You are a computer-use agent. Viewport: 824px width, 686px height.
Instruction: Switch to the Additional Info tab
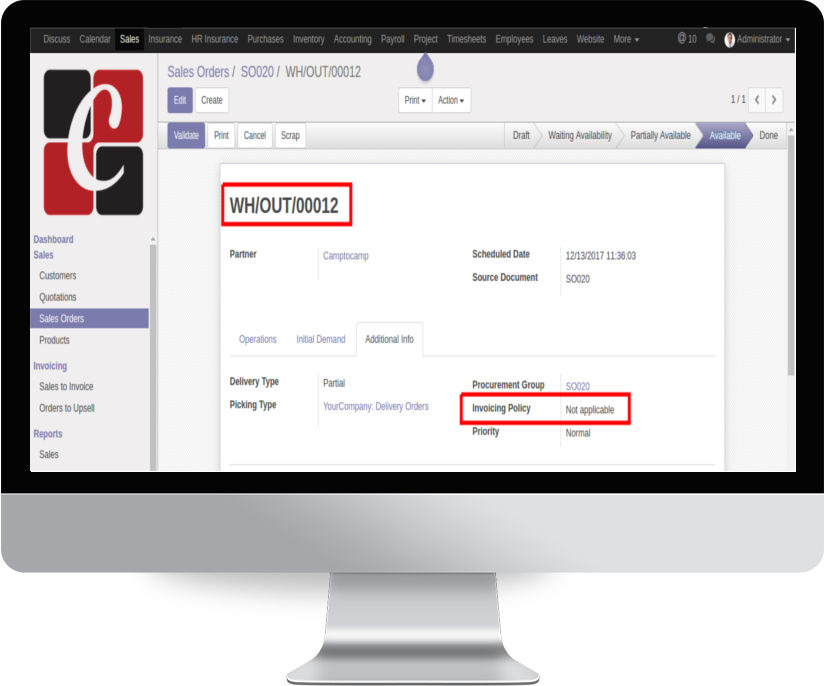[x=389, y=340]
